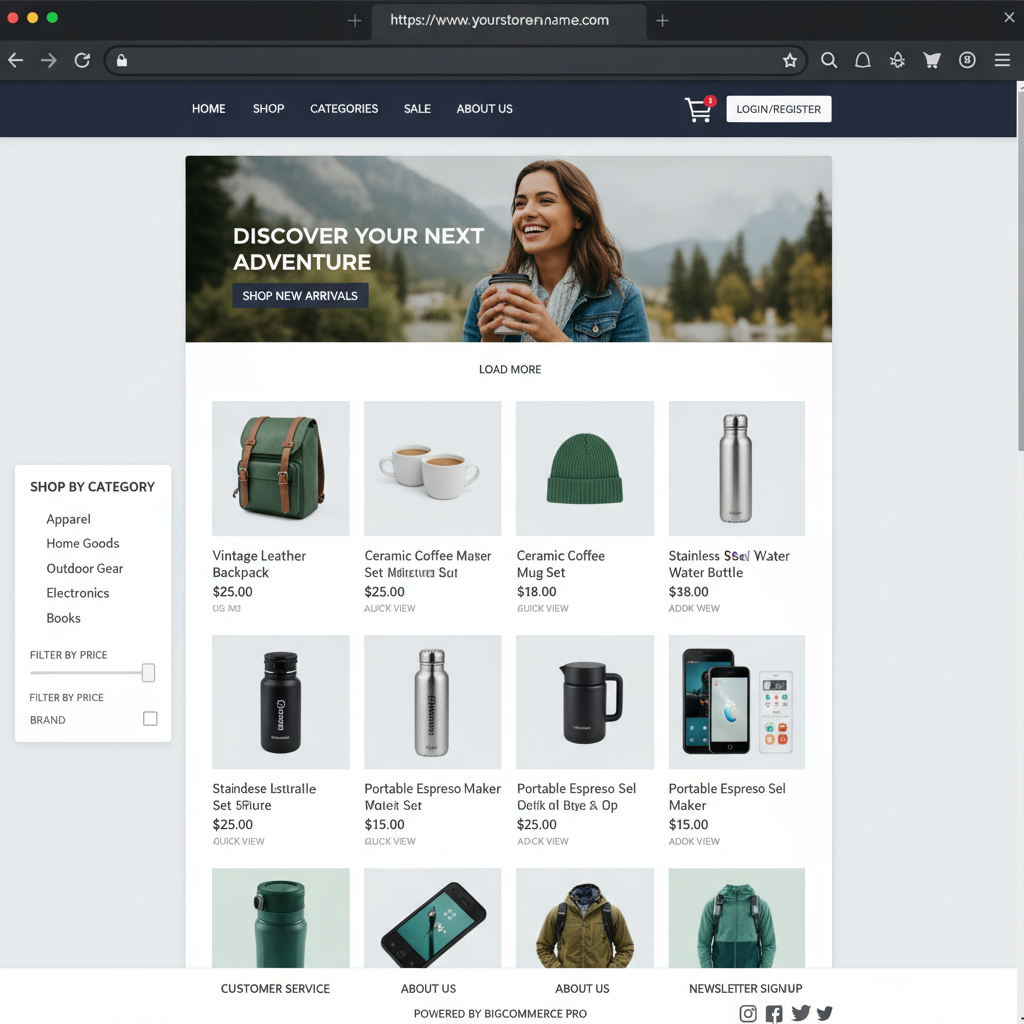Open the Instagram link in the footer
The height and width of the screenshot is (1024, 1024).
click(748, 1013)
